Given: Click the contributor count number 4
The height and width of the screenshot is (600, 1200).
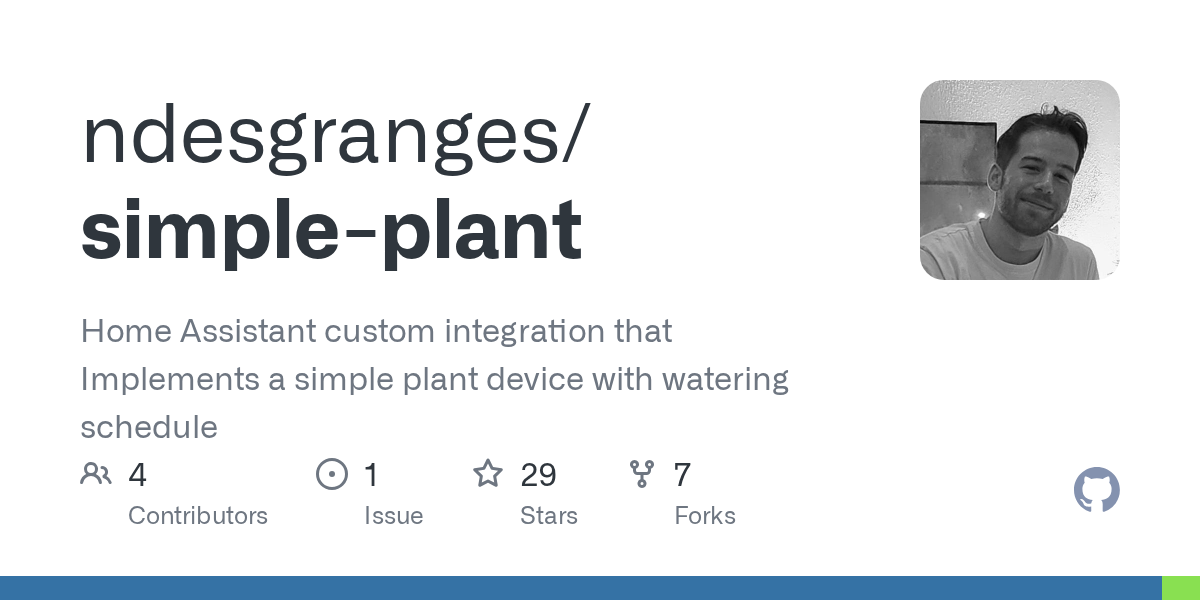Looking at the screenshot, I should coord(138,475).
